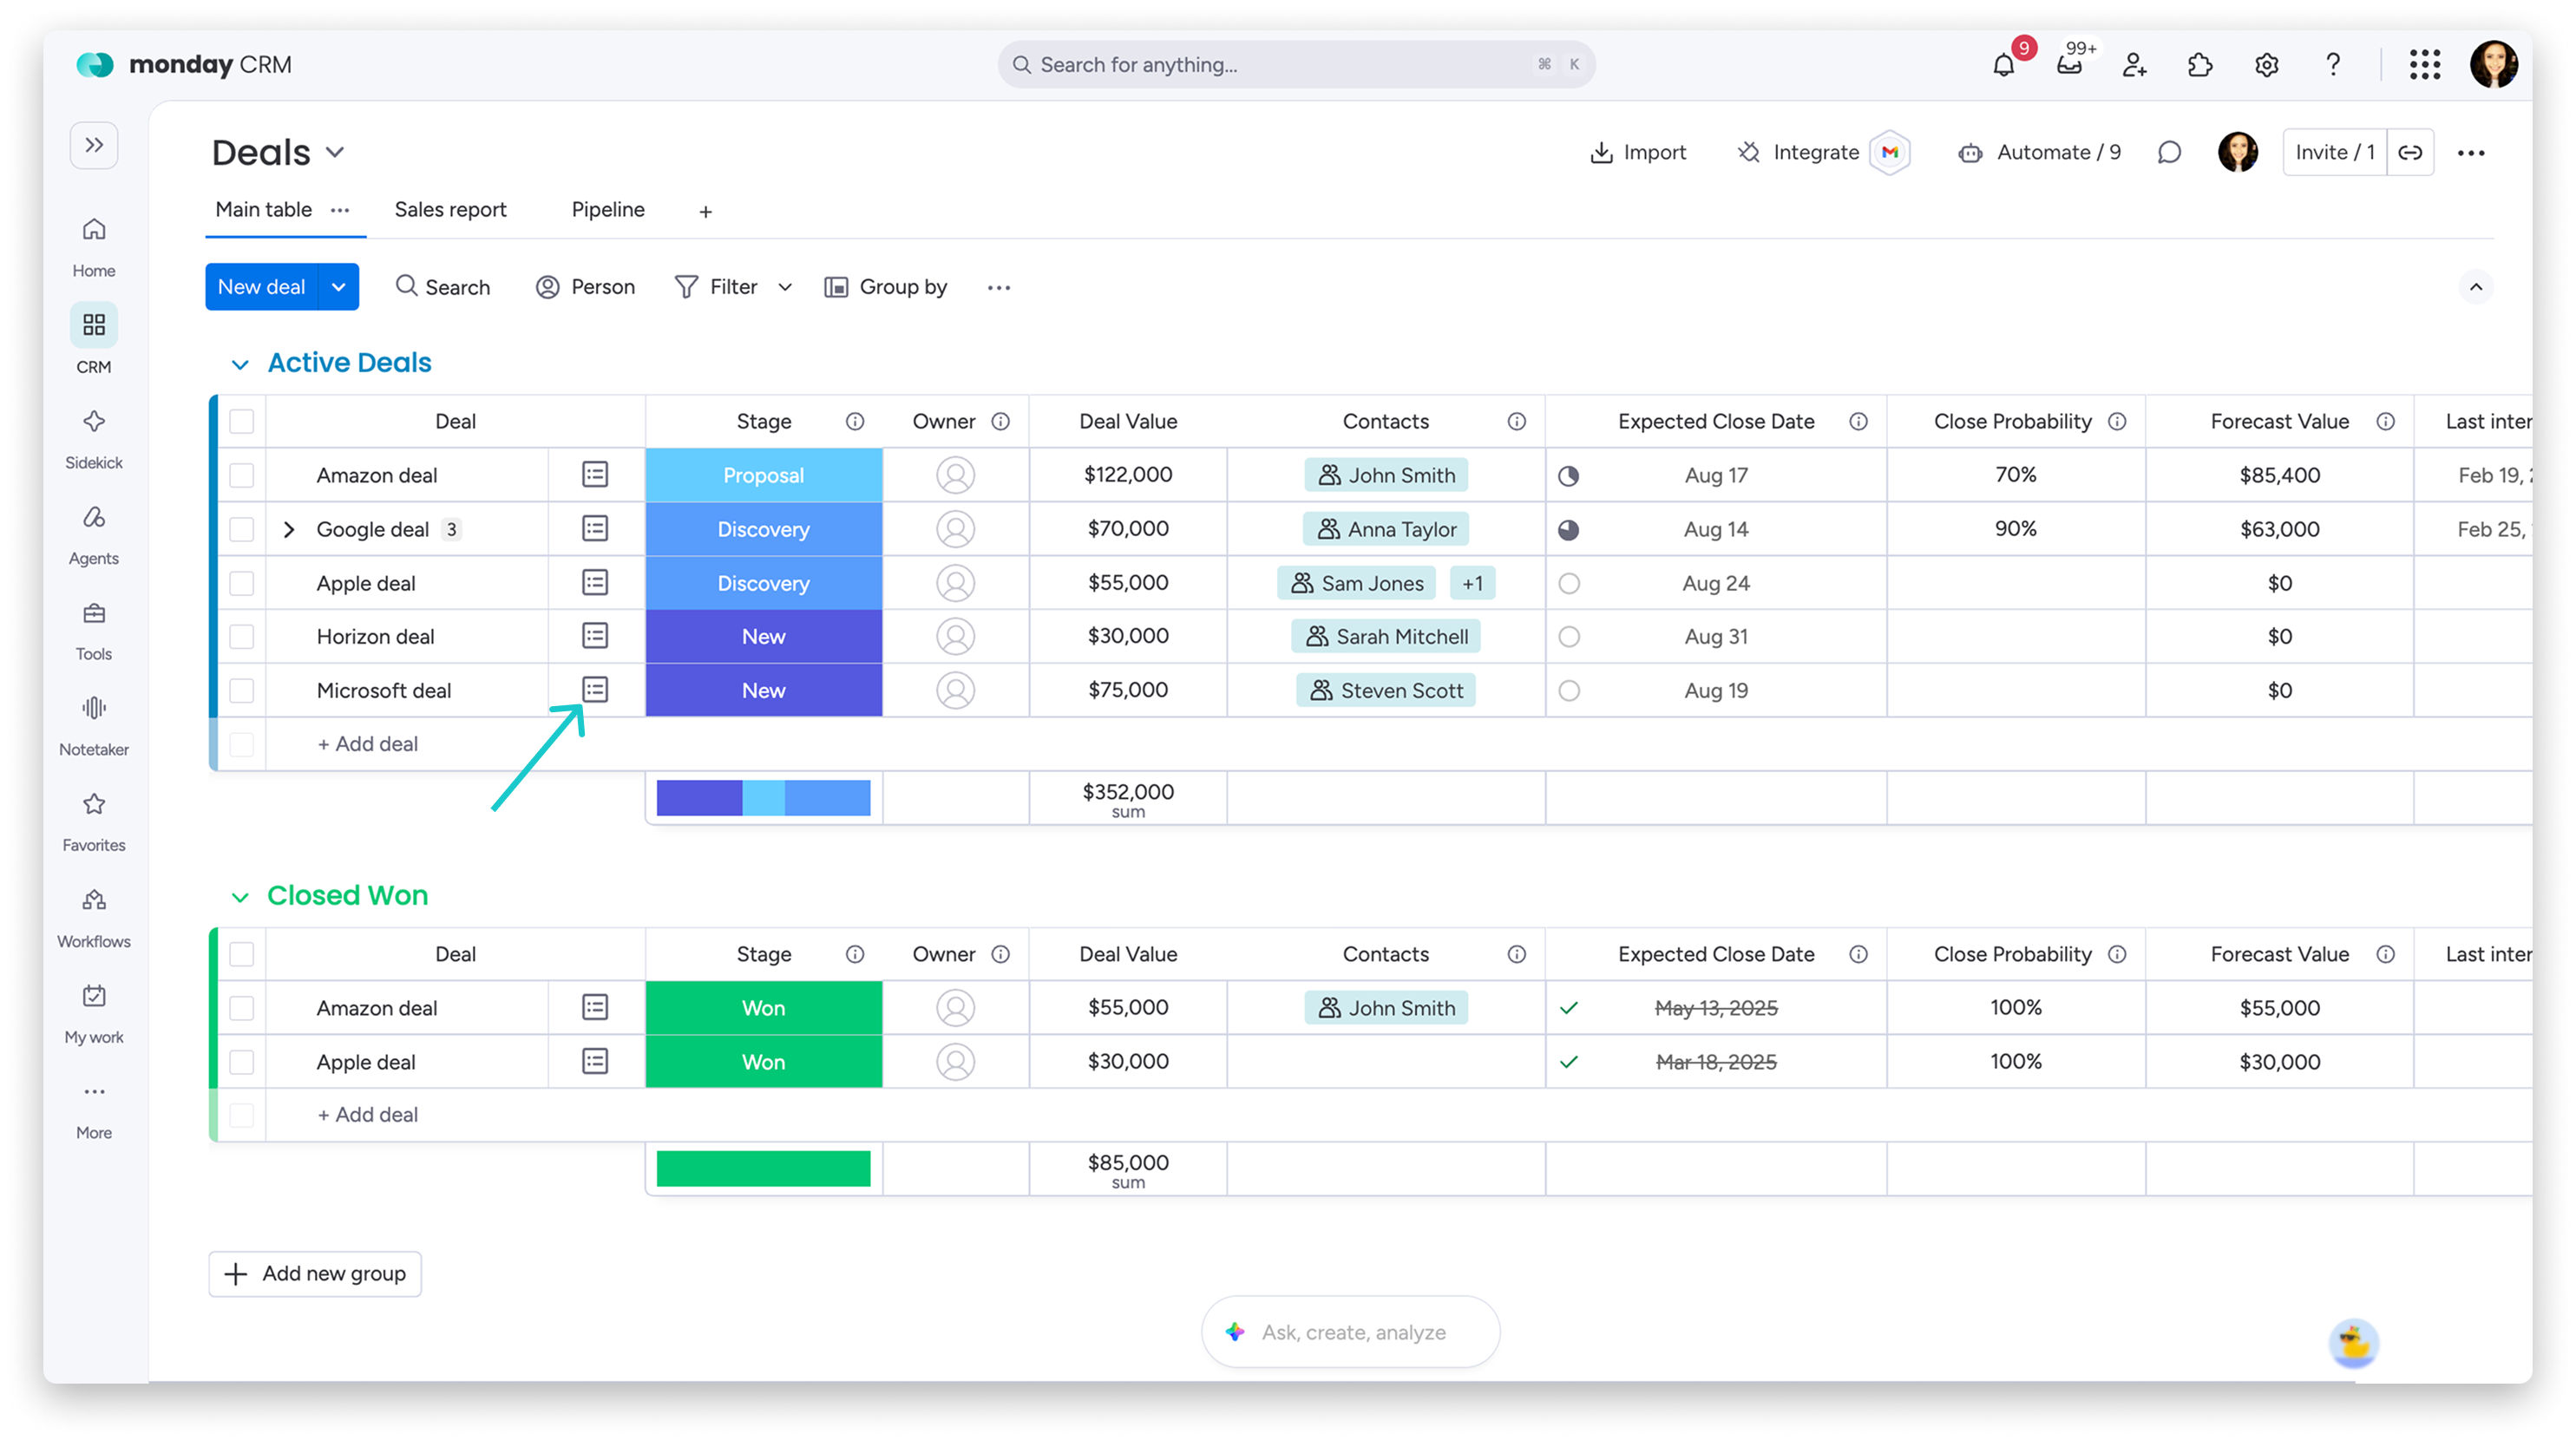
Task: Click the Active Deals stage summary bar
Action: coord(763,798)
